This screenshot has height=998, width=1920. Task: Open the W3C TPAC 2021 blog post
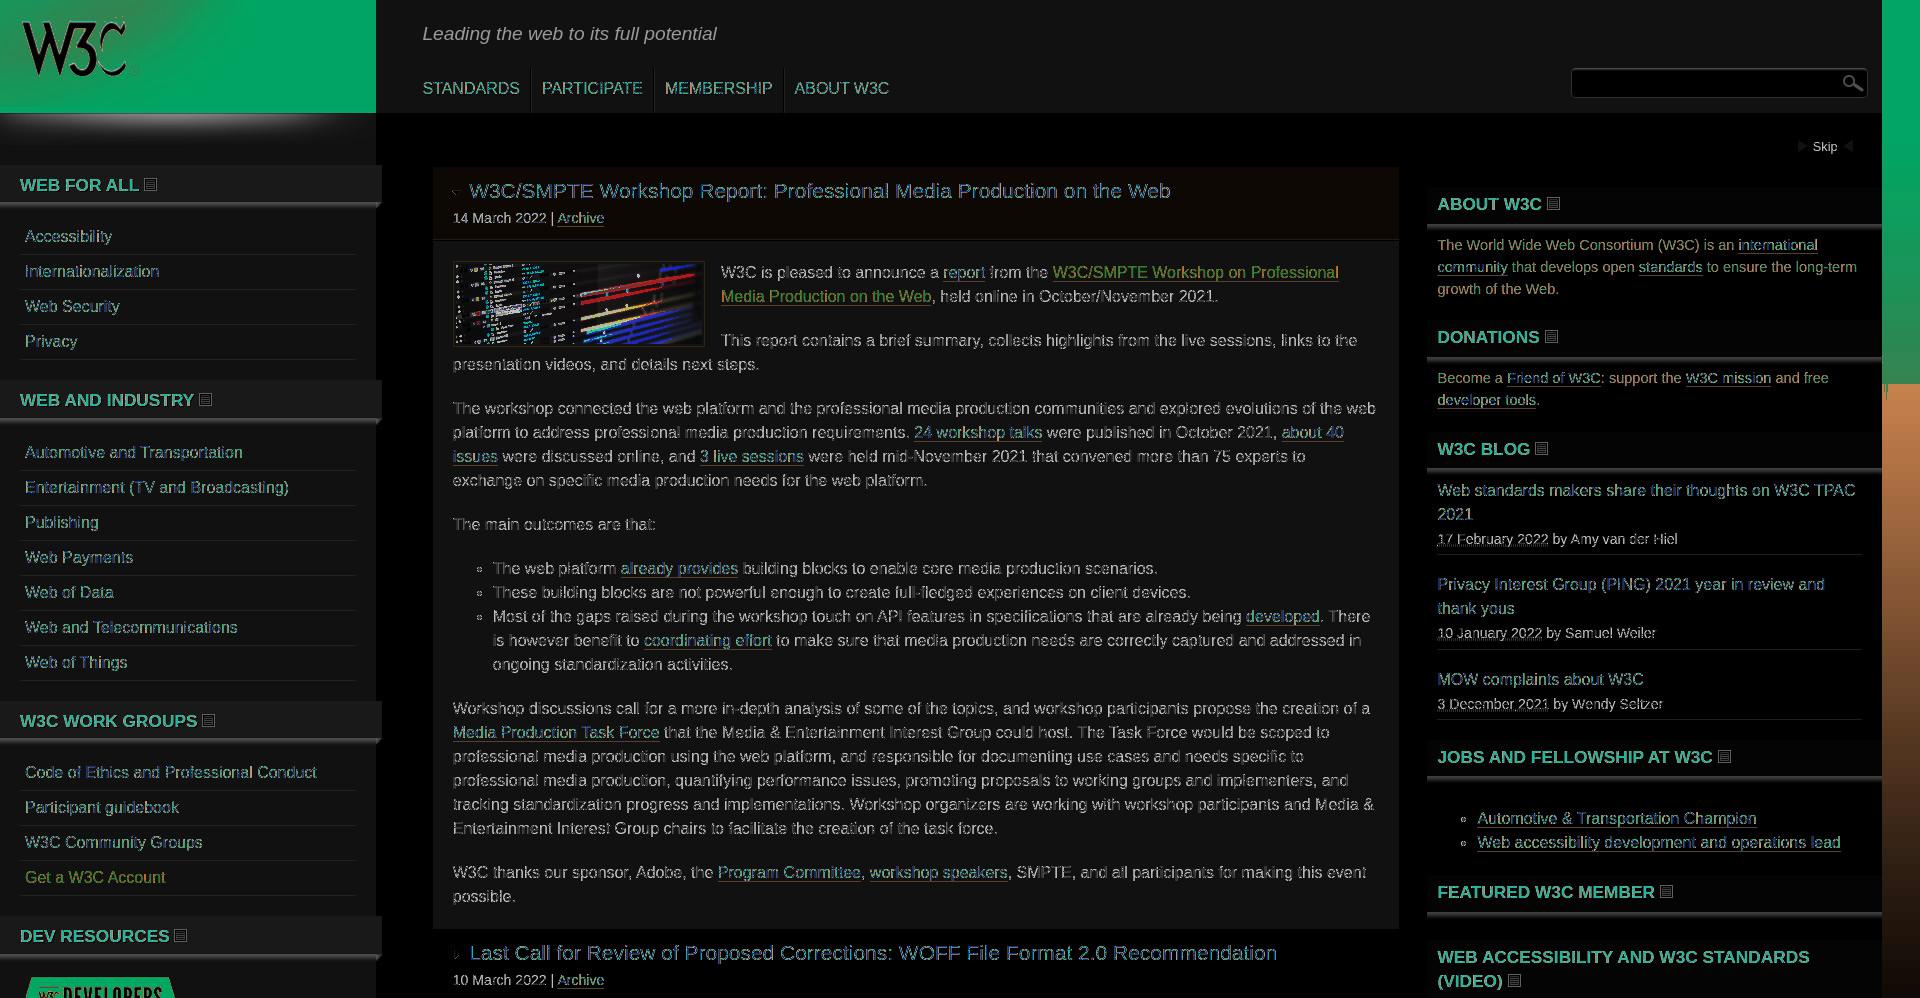click(x=1646, y=502)
